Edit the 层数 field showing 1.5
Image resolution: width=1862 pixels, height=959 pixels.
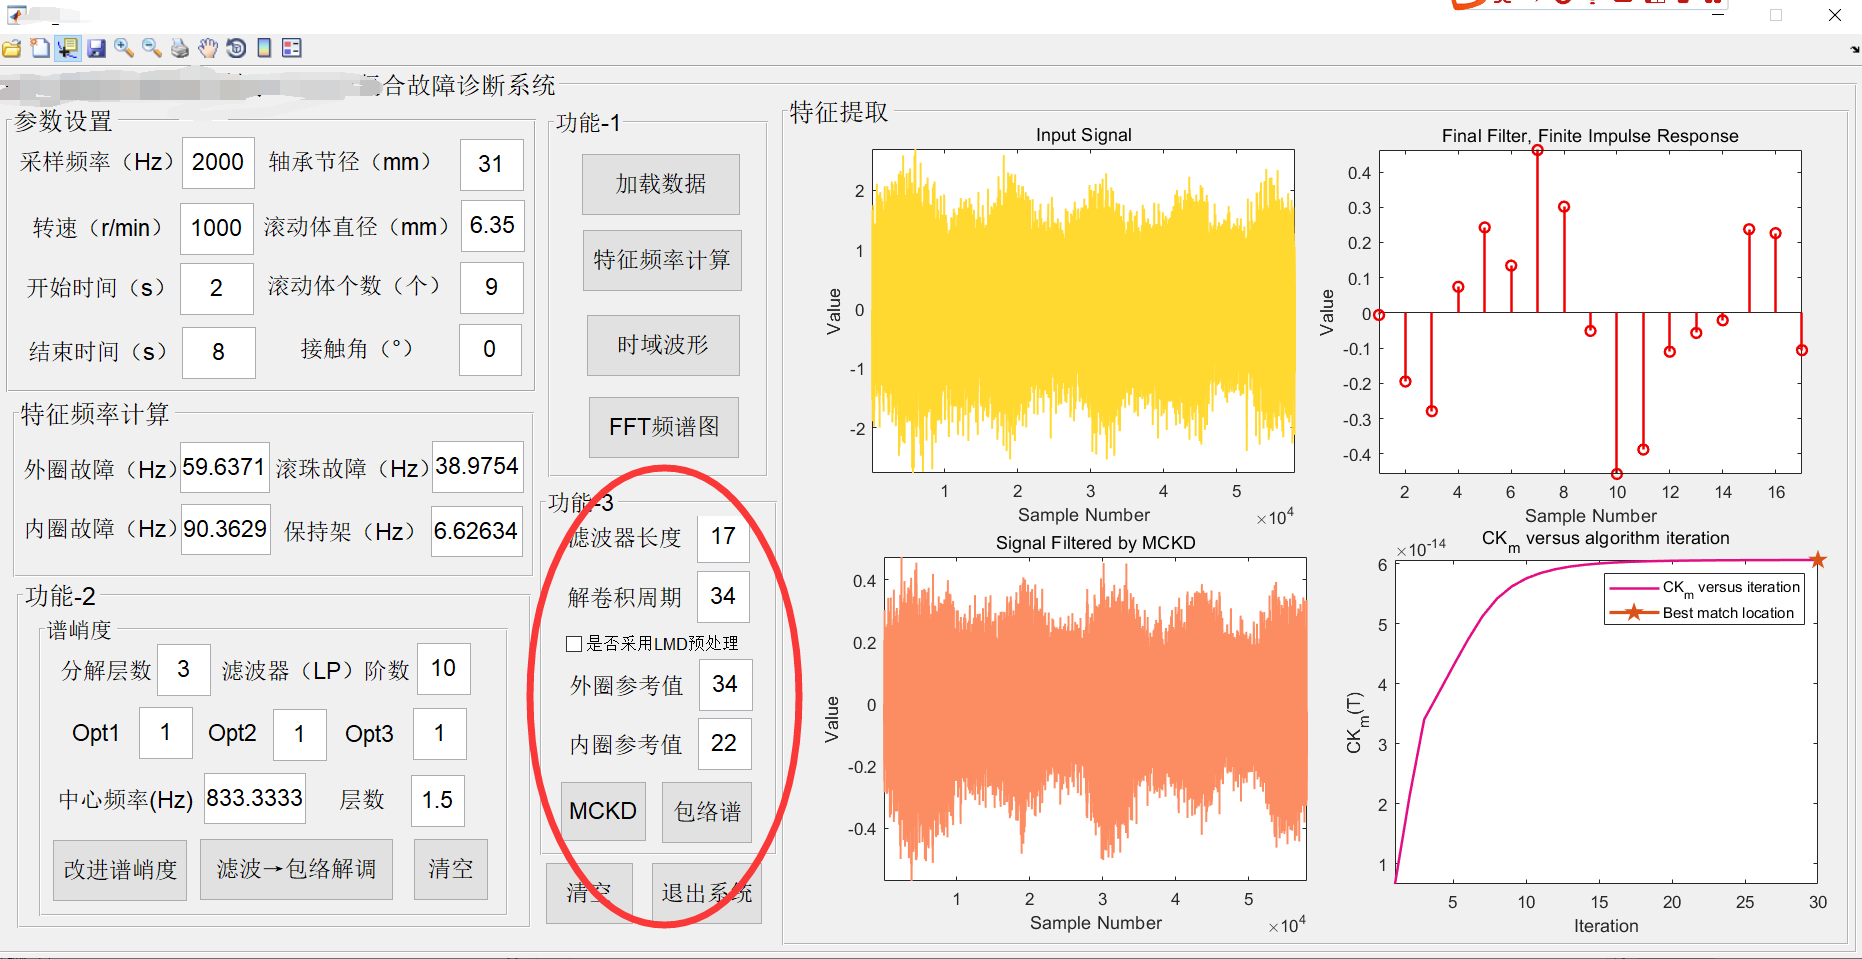[438, 800]
